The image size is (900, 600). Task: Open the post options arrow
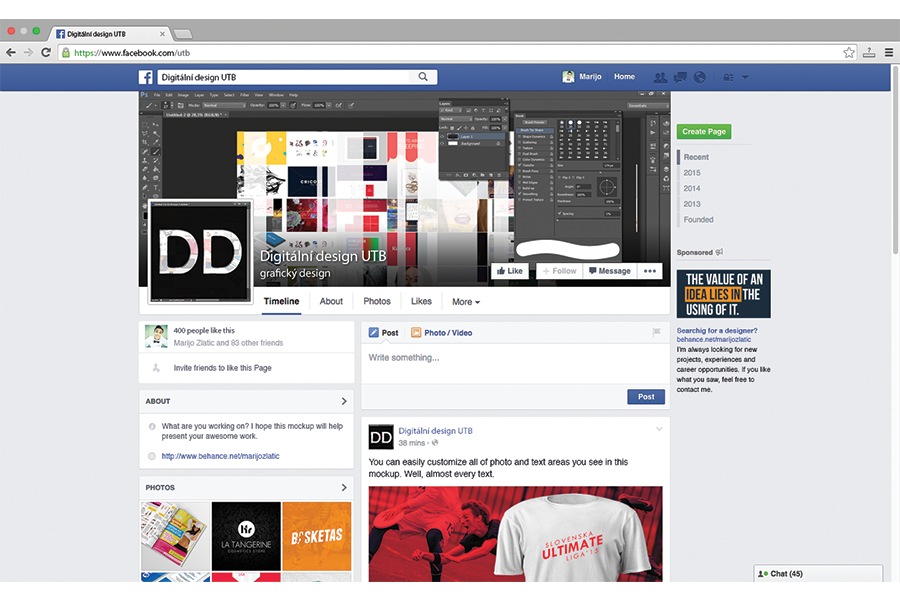pos(659,429)
